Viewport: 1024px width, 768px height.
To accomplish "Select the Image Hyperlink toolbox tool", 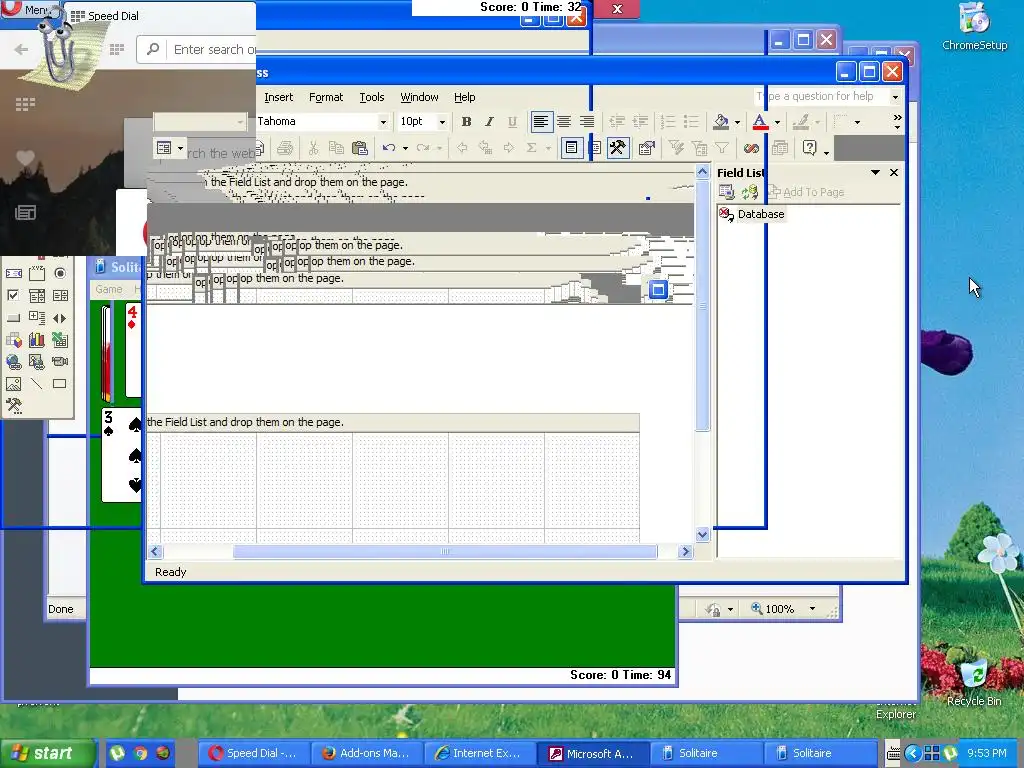I will 37,362.
